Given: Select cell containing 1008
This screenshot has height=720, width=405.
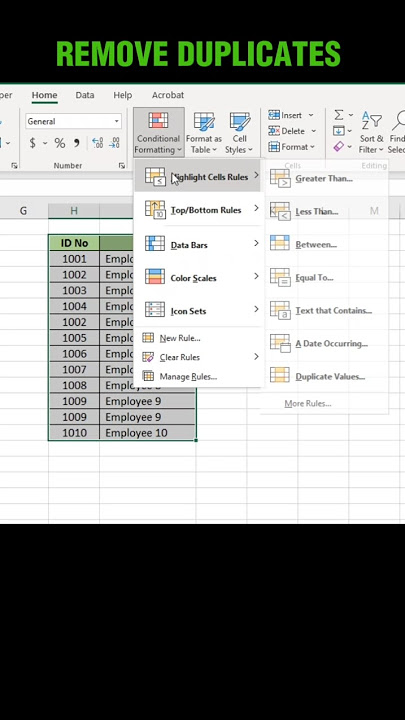Looking at the screenshot, I should tap(74, 385).
